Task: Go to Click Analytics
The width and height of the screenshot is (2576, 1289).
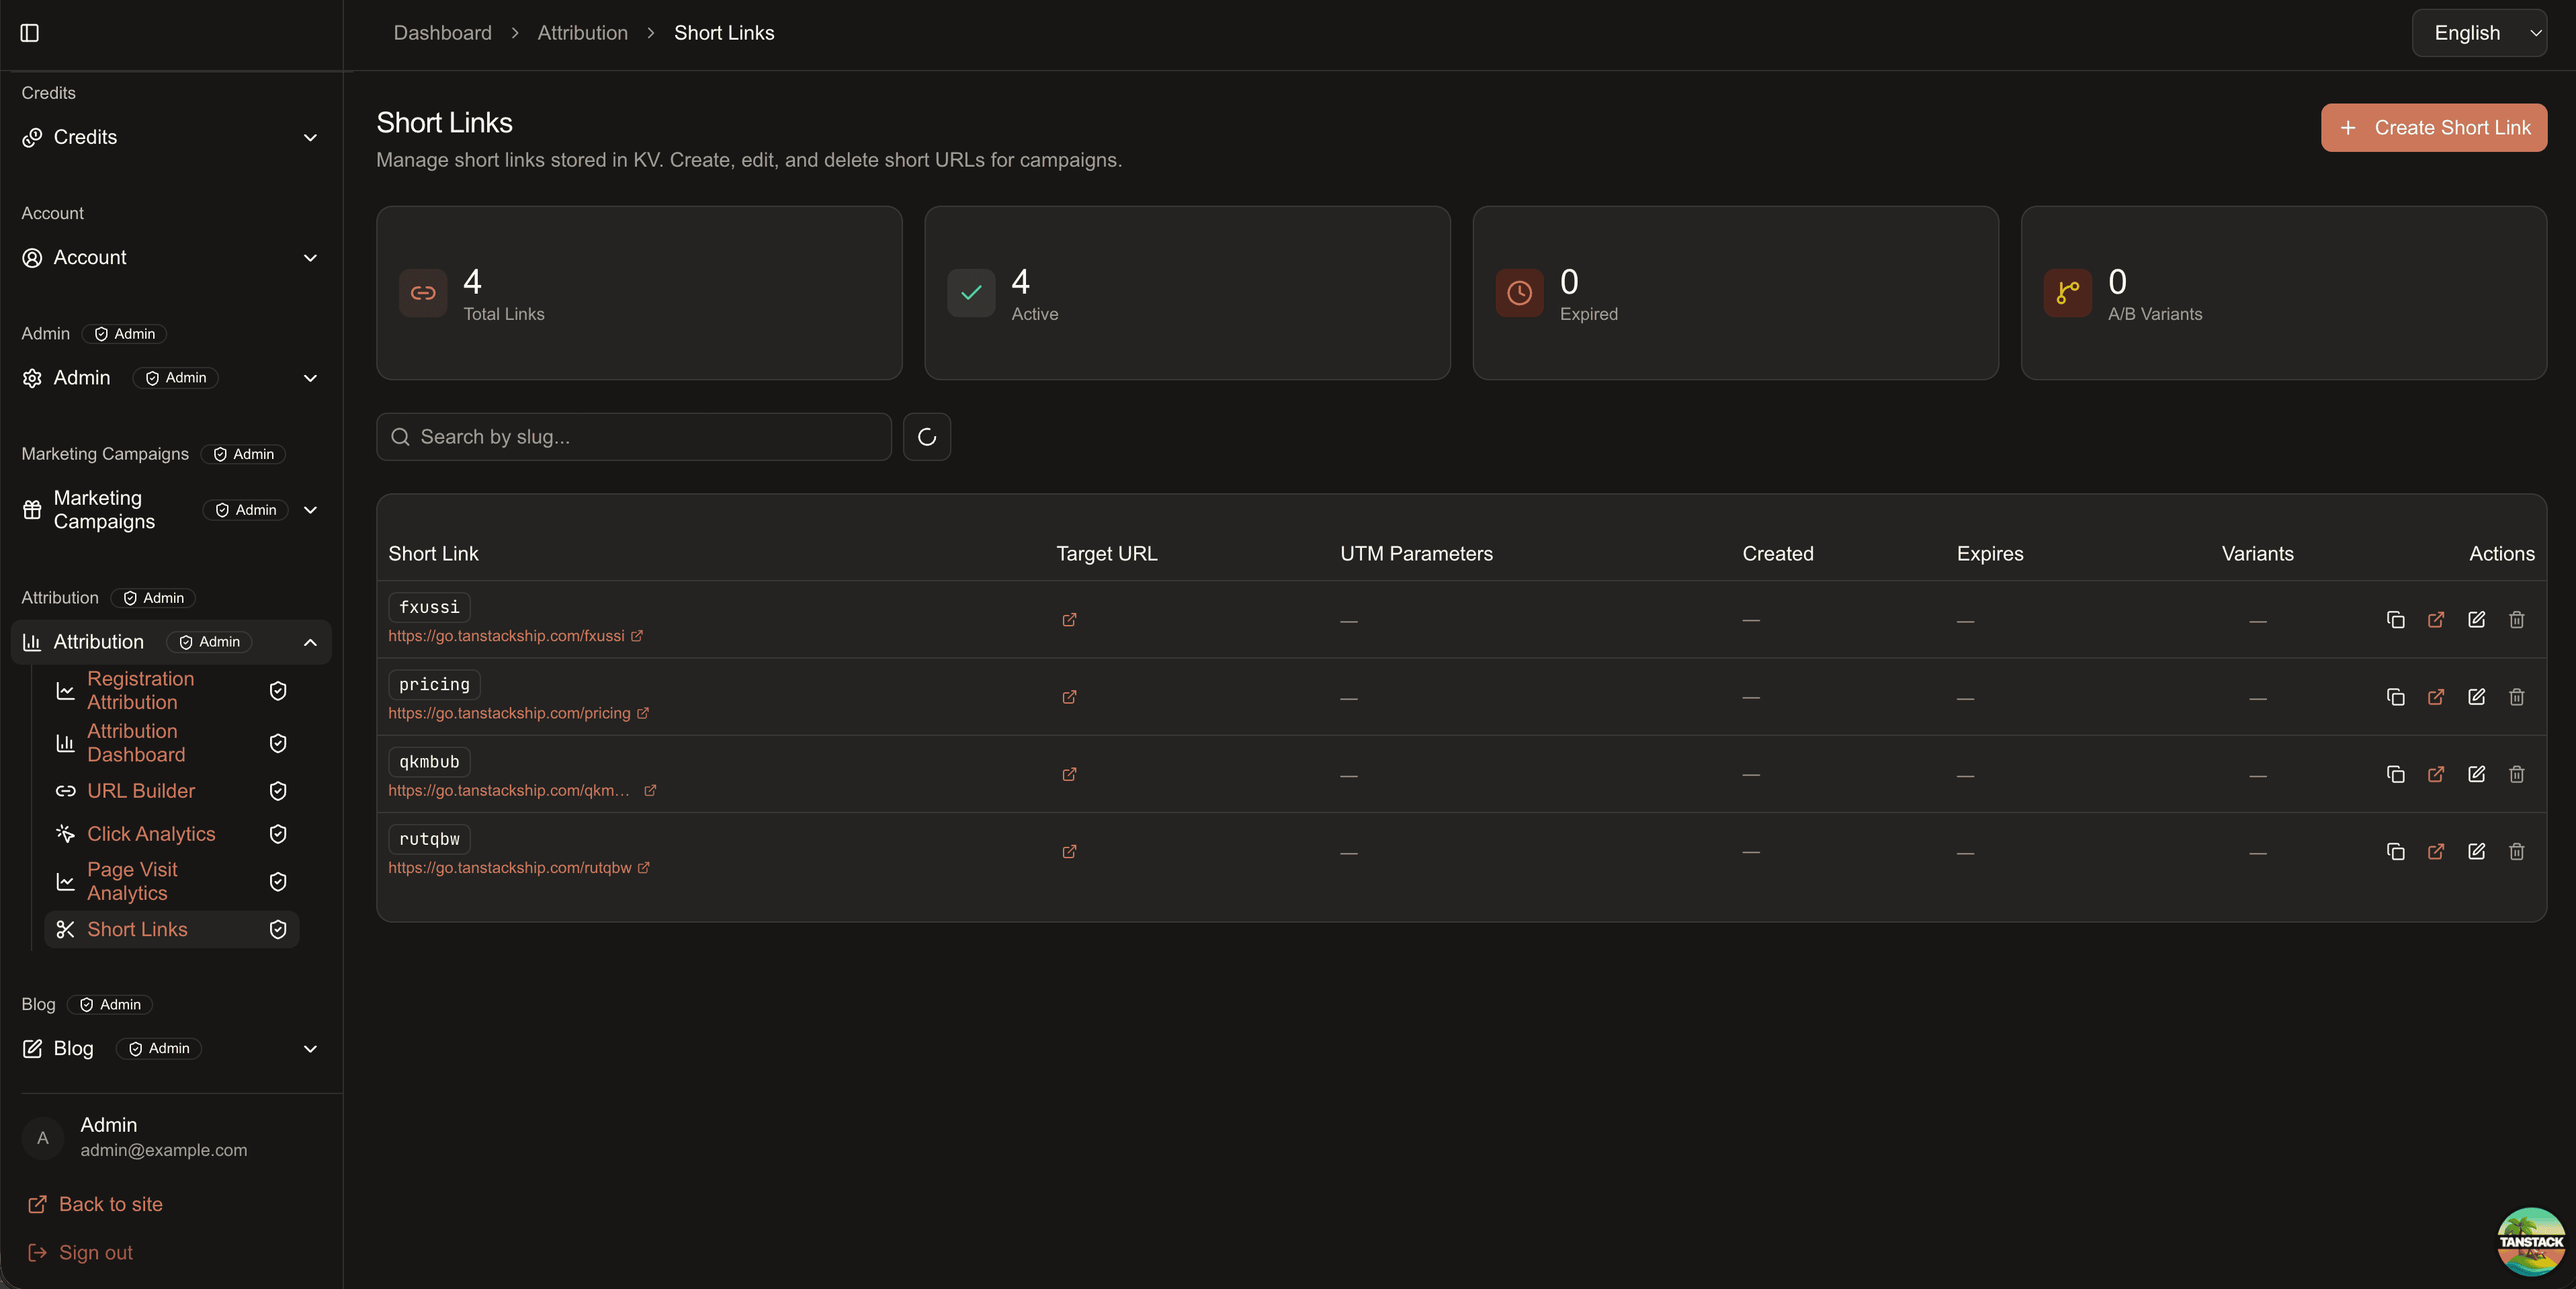Action: pyautogui.click(x=172, y=834)
